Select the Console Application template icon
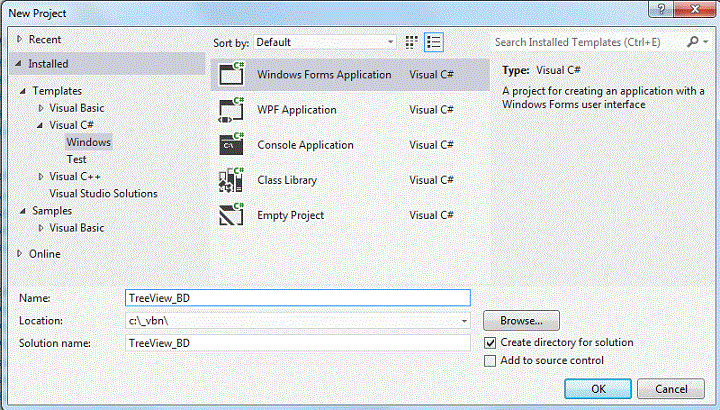Image resolution: width=720 pixels, height=410 pixels. click(x=232, y=145)
